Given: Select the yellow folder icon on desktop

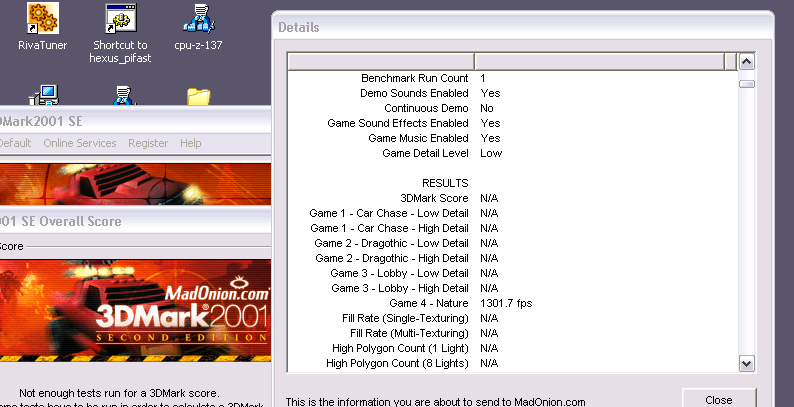Looking at the screenshot, I should click(198, 96).
